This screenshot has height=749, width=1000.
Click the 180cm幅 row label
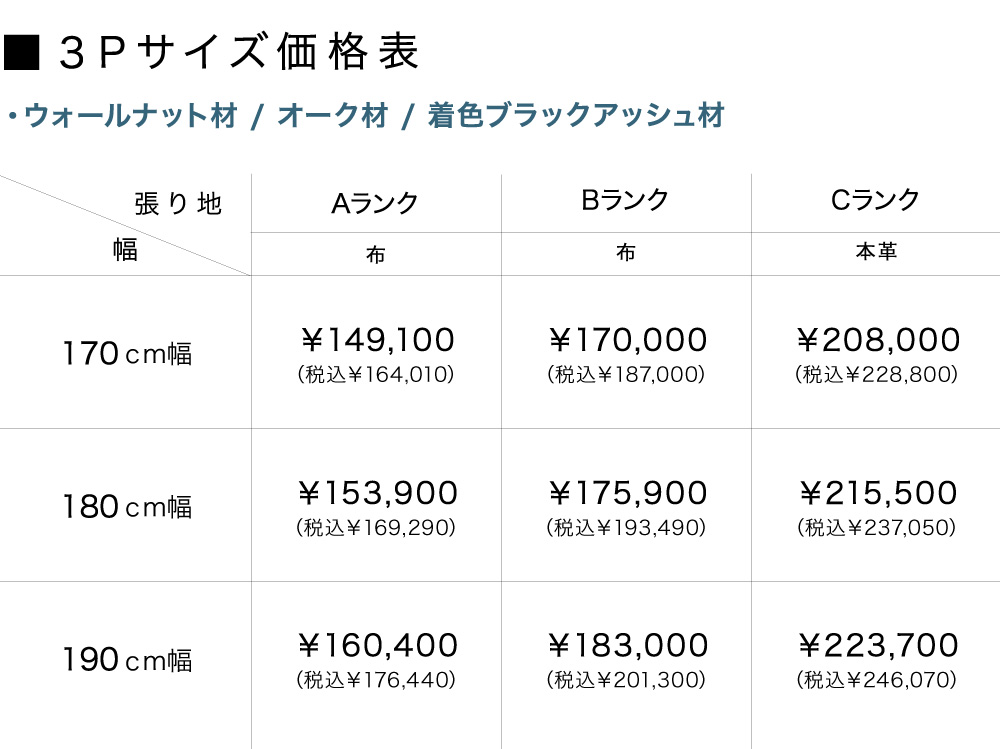[127, 507]
